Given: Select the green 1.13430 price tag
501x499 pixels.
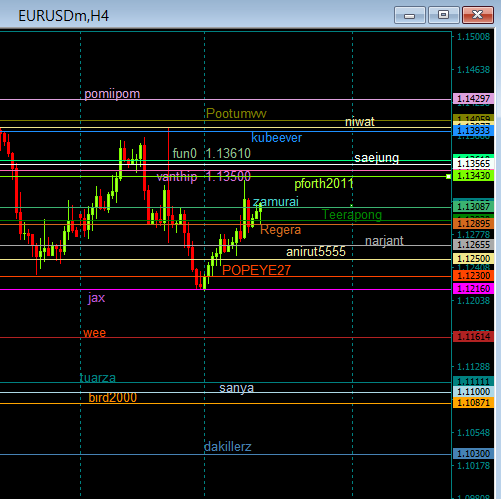Looking at the screenshot, I should click(473, 176).
